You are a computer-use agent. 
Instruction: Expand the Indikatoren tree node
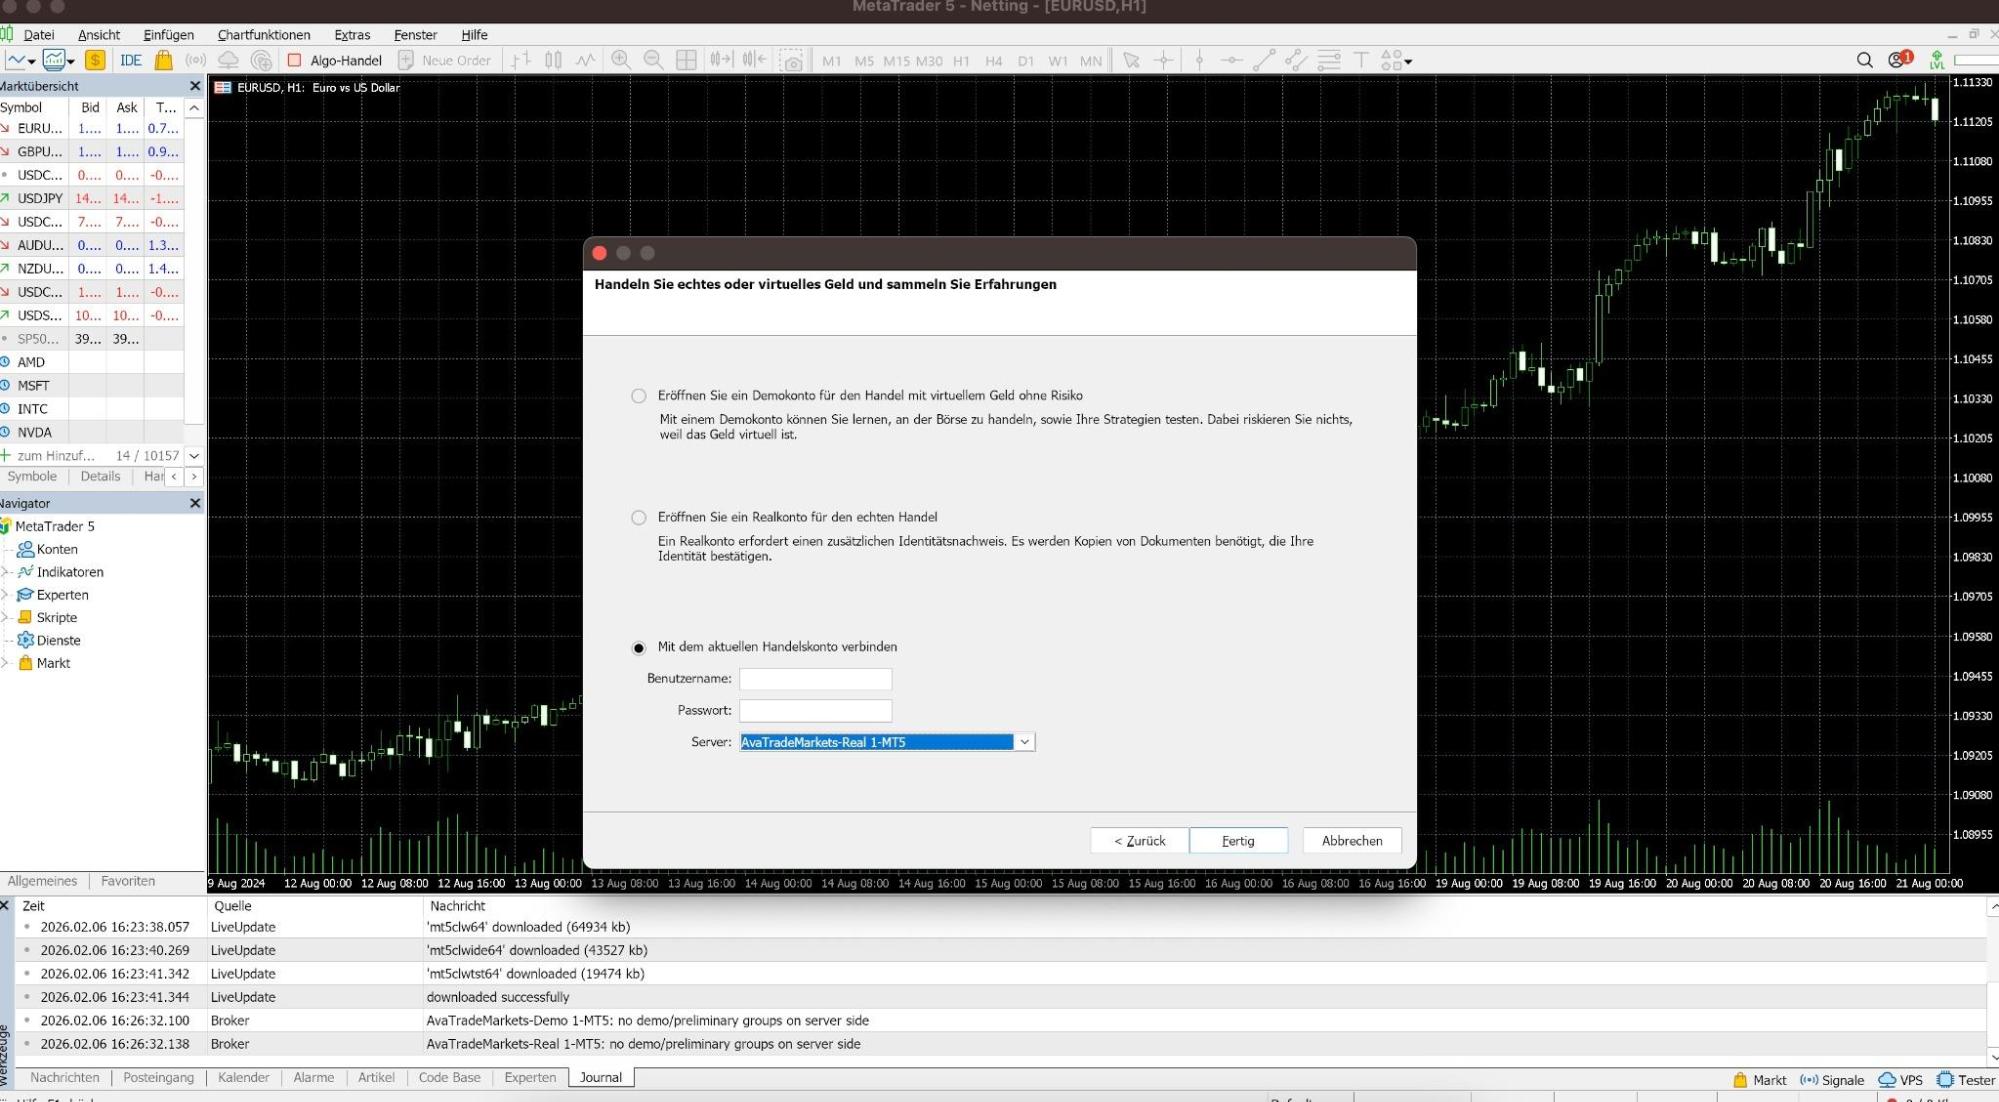(6, 572)
